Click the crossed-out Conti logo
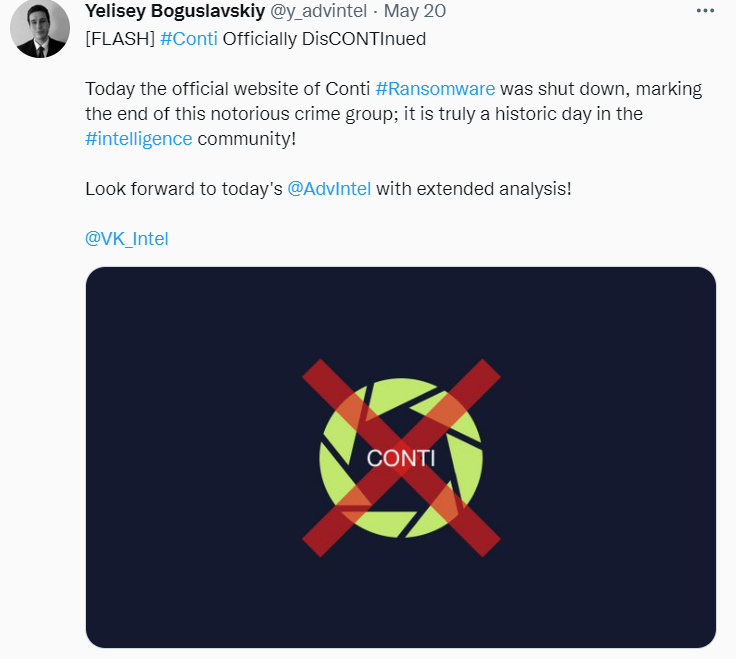 [401, 457]
